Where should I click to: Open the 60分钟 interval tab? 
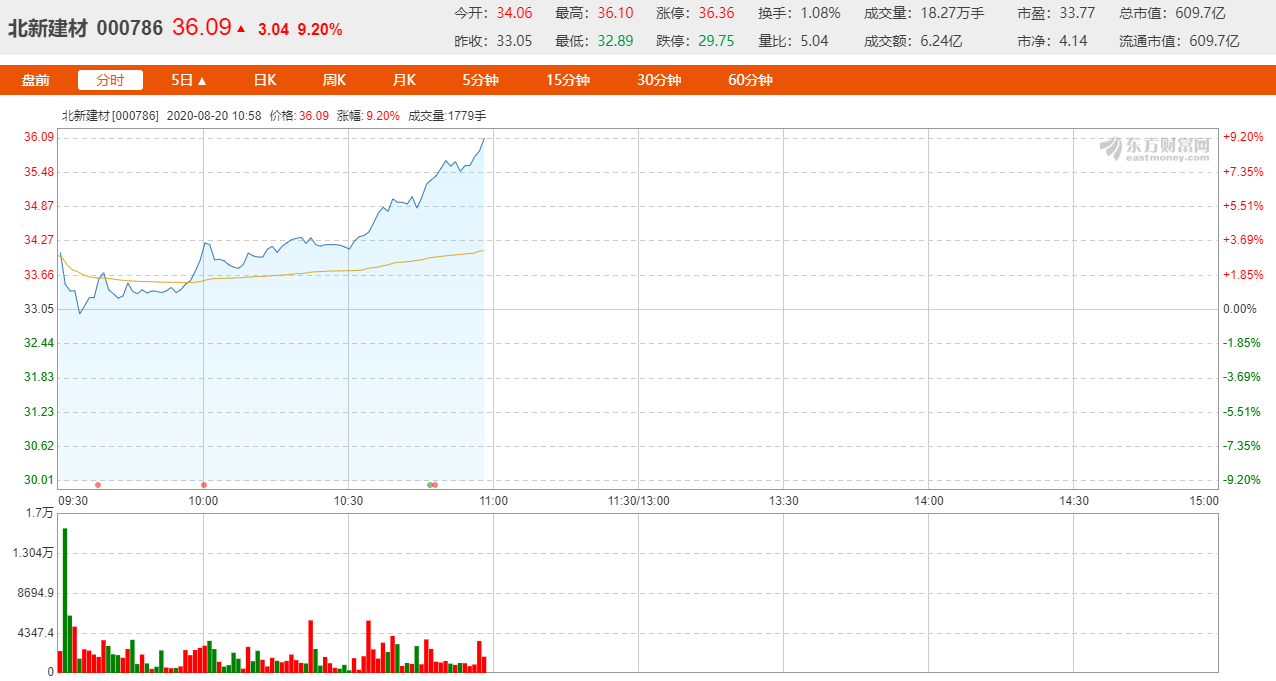tap(750, 80)
